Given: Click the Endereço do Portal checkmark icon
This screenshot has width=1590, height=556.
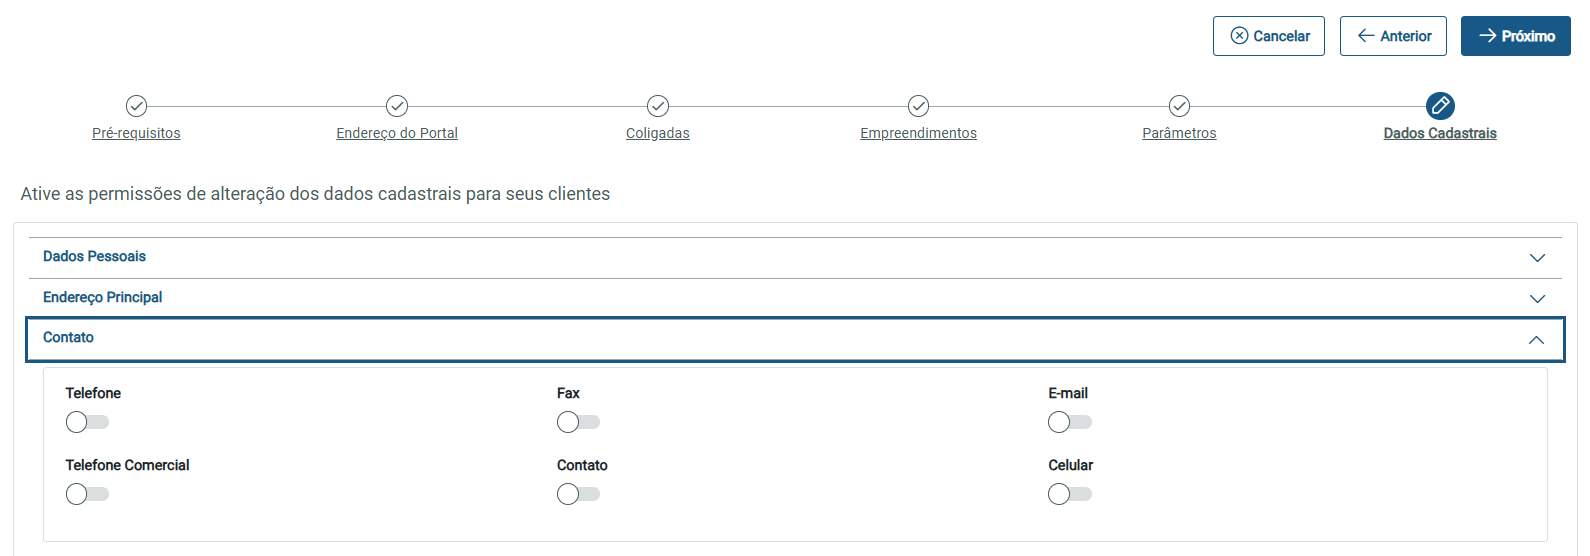Looking at the screenshot, I should coord(397,106).
